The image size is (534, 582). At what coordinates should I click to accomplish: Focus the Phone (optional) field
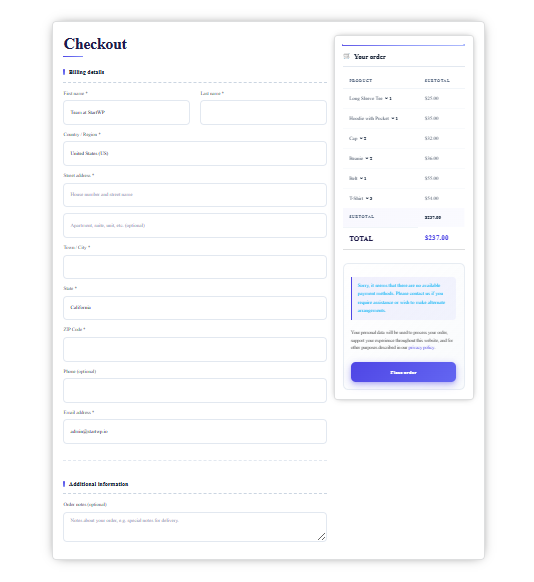coord(195,390)
